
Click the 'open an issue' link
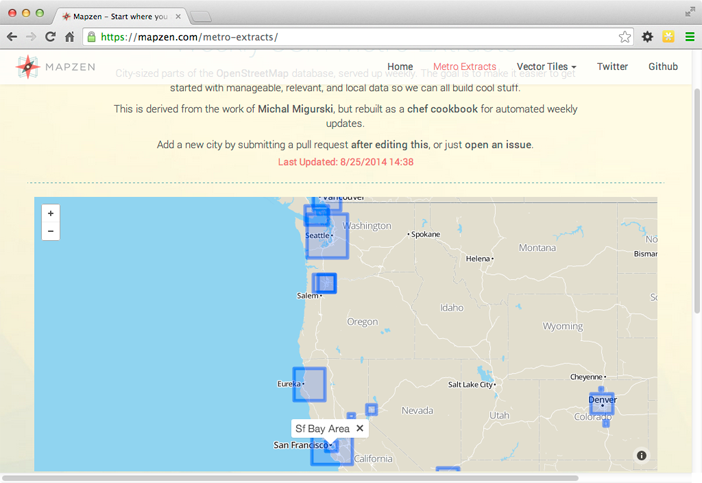pos(498,145)
